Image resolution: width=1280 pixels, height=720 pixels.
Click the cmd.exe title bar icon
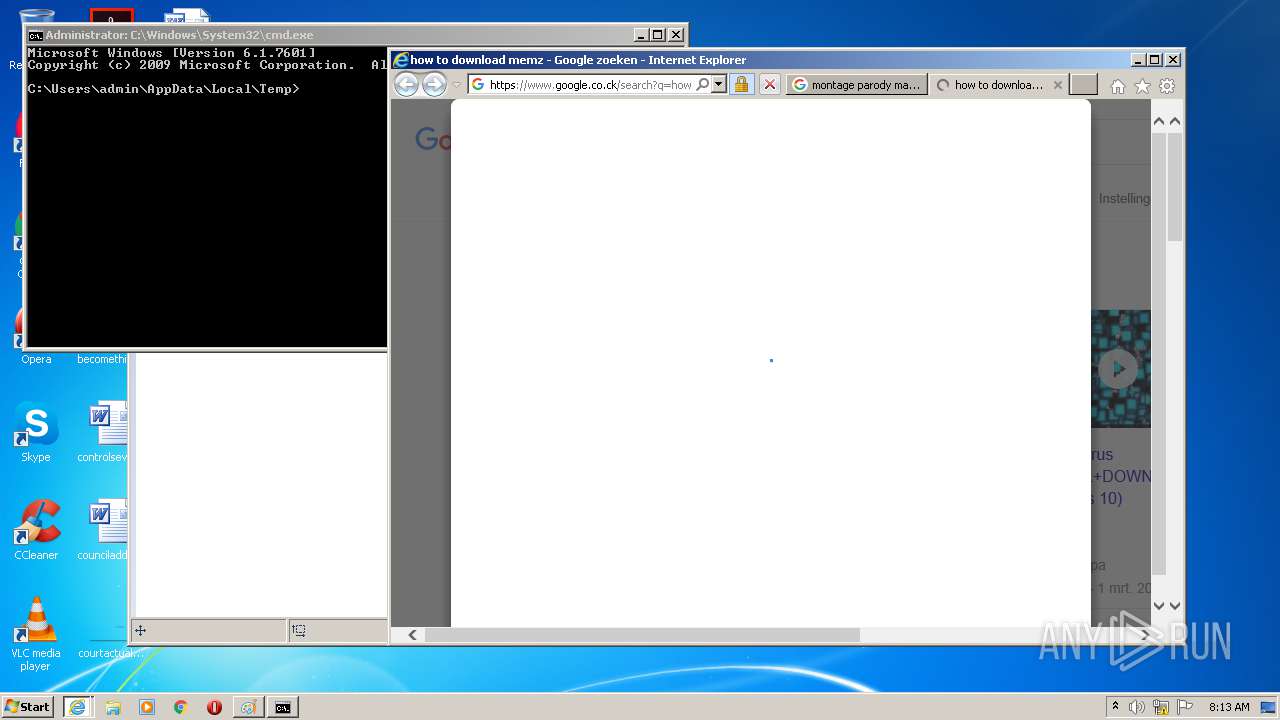pos(35,35)
